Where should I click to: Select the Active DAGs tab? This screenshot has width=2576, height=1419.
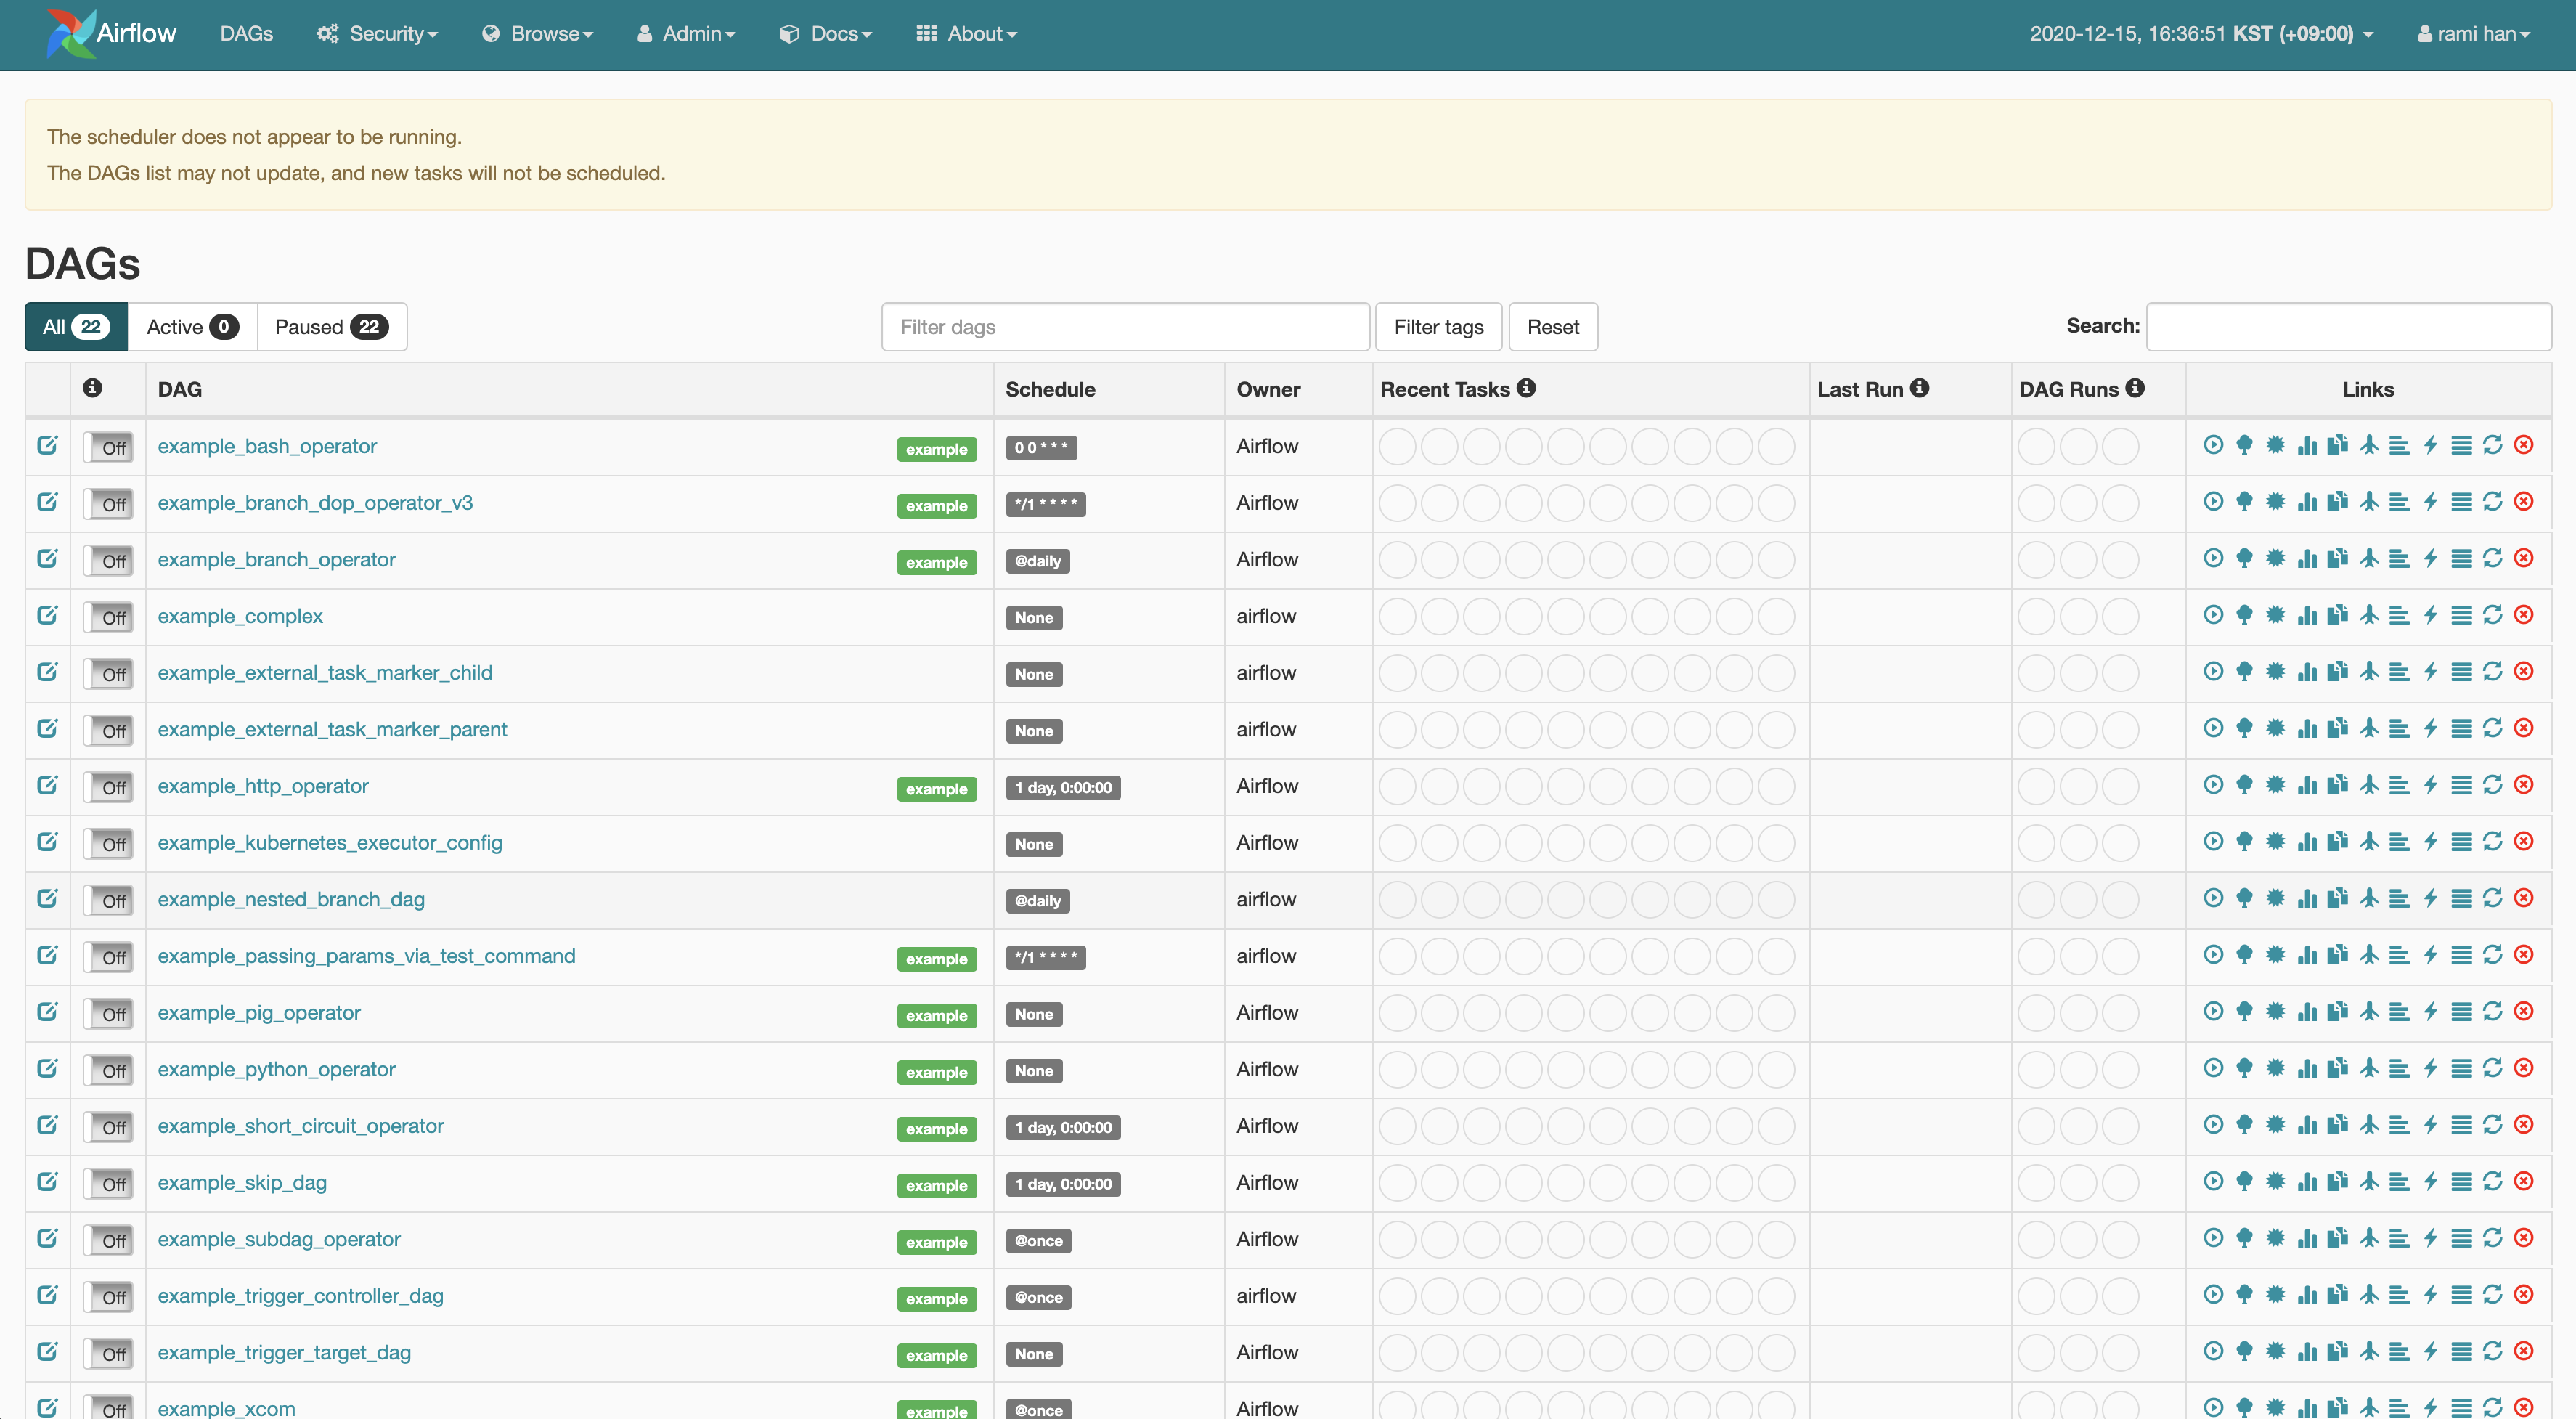[x=192, y=327]
